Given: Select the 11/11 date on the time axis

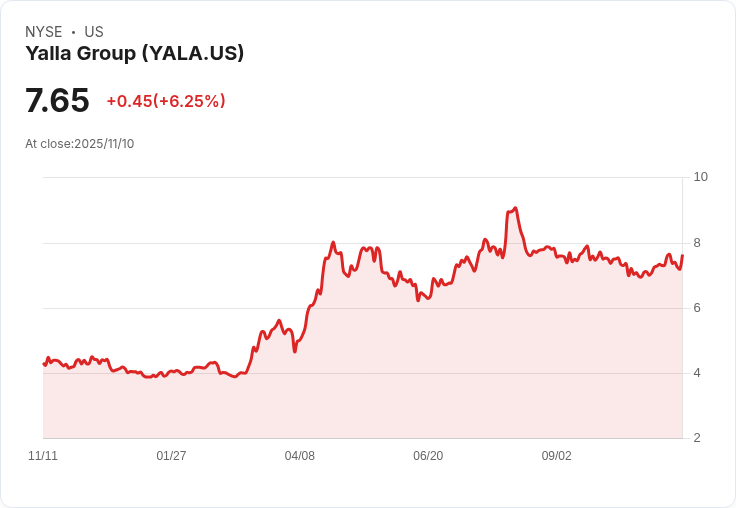Looking at the screenshot, I should 43,456.
